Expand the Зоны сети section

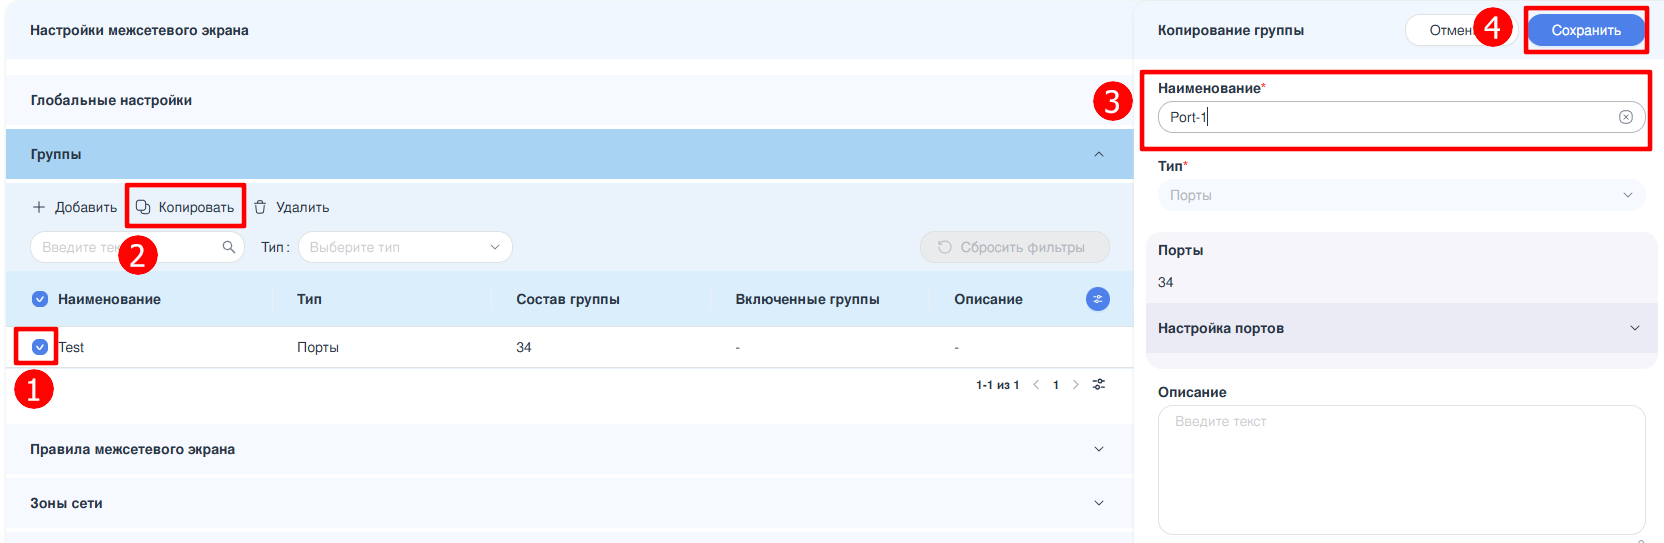pos(1099,503)
